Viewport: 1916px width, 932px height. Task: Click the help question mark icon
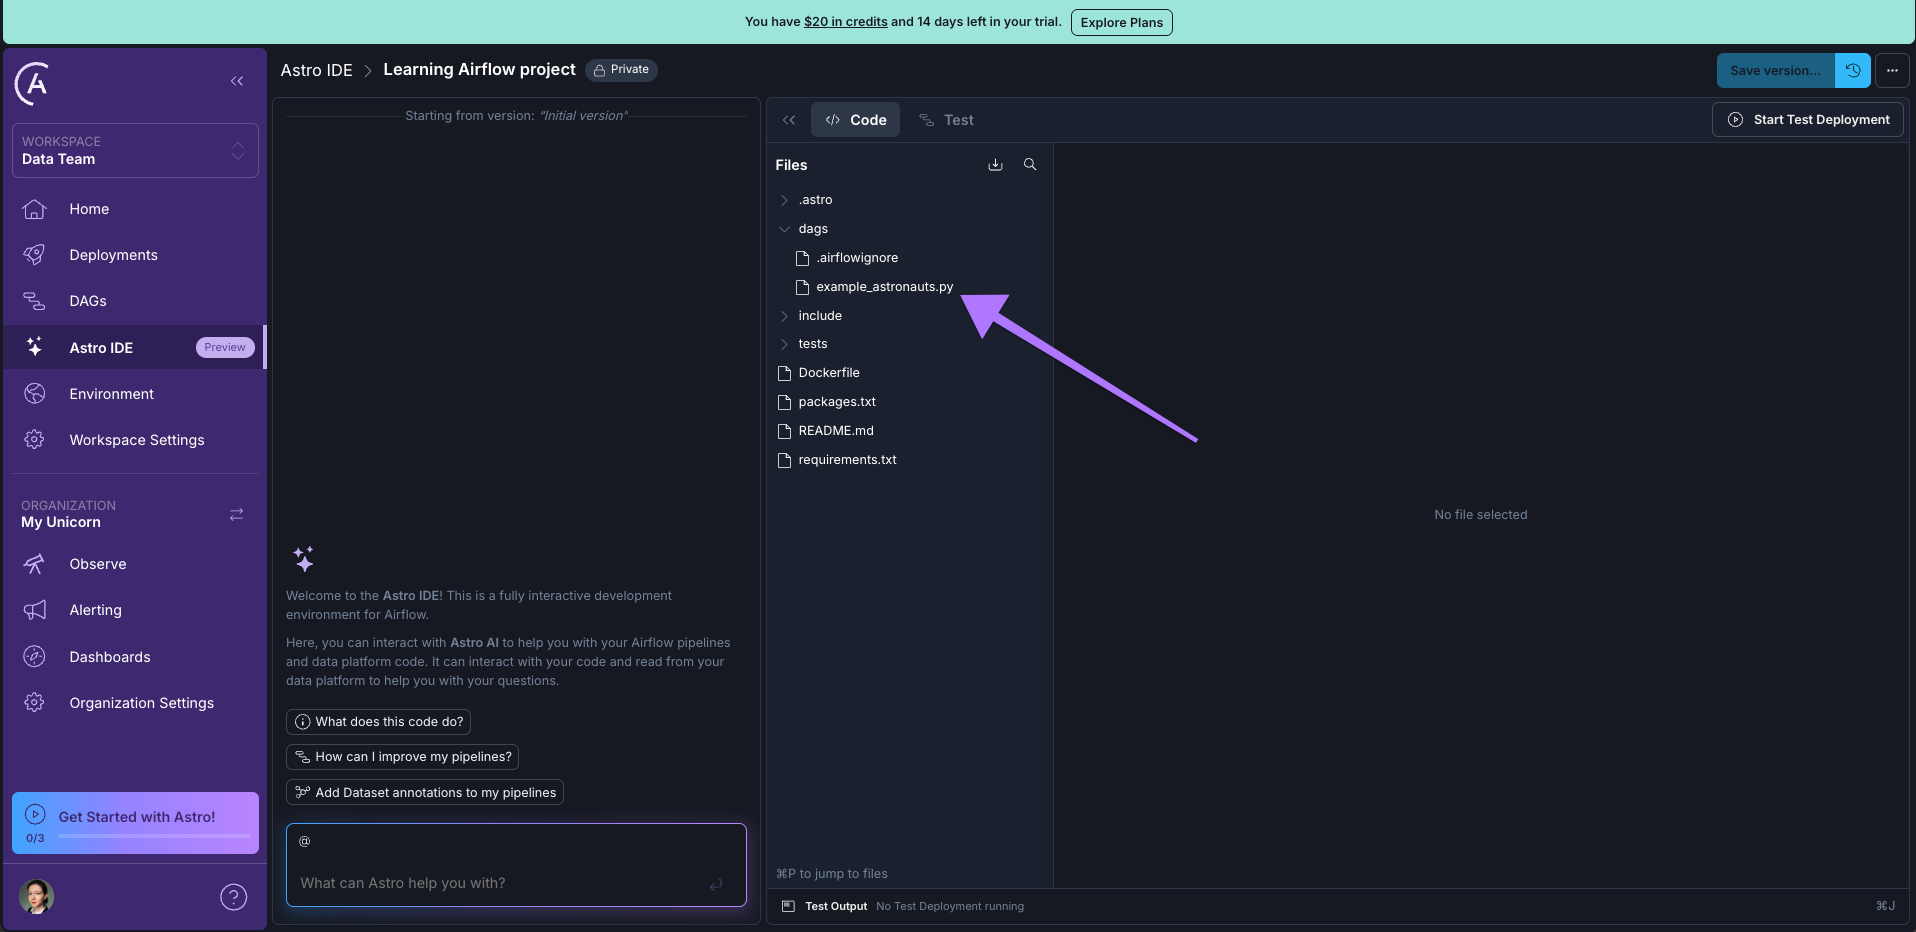[x=233, y=897]
